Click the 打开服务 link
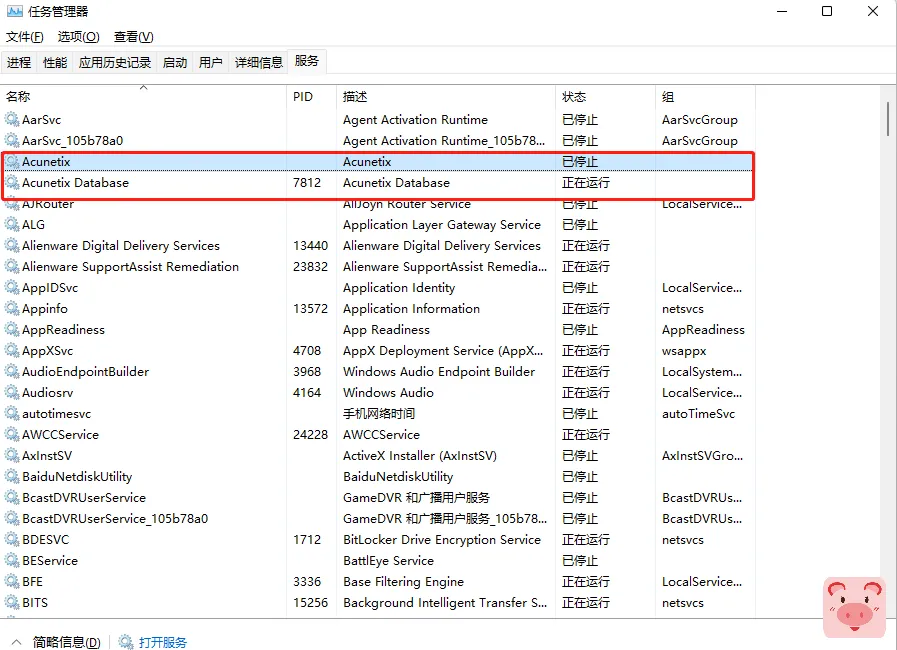This screenshot has height=650, width=897. click(162, 642)
